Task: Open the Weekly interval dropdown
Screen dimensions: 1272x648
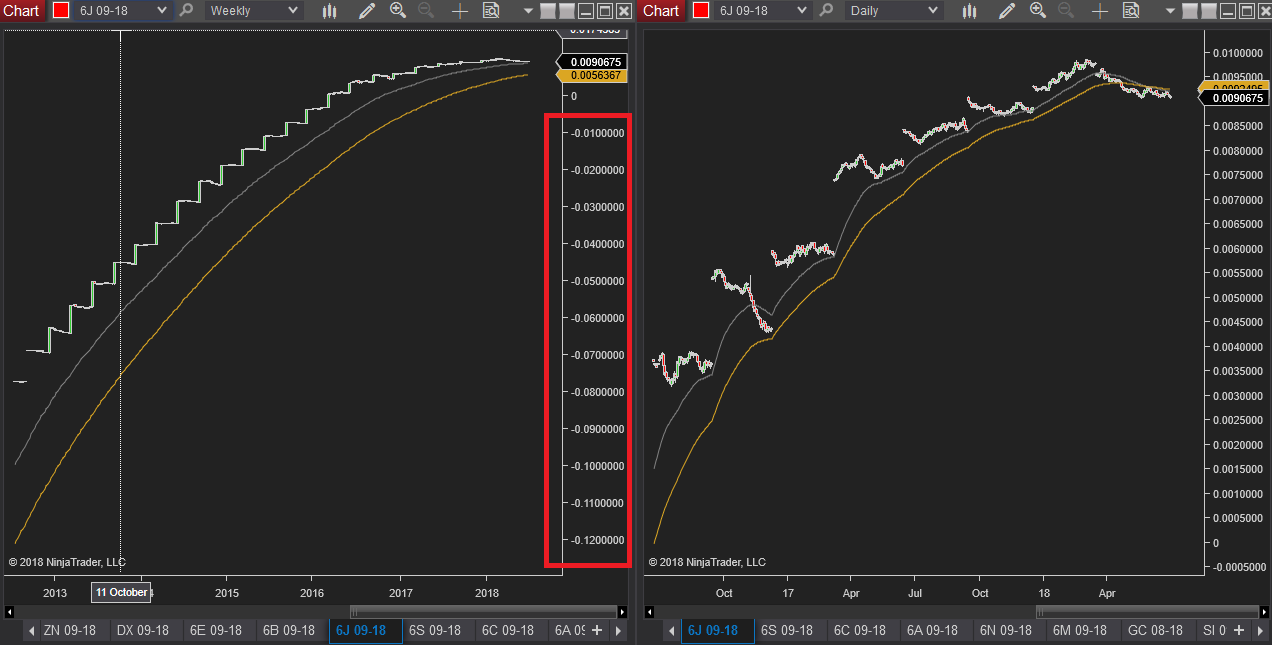Action: (x=253, y=11)
